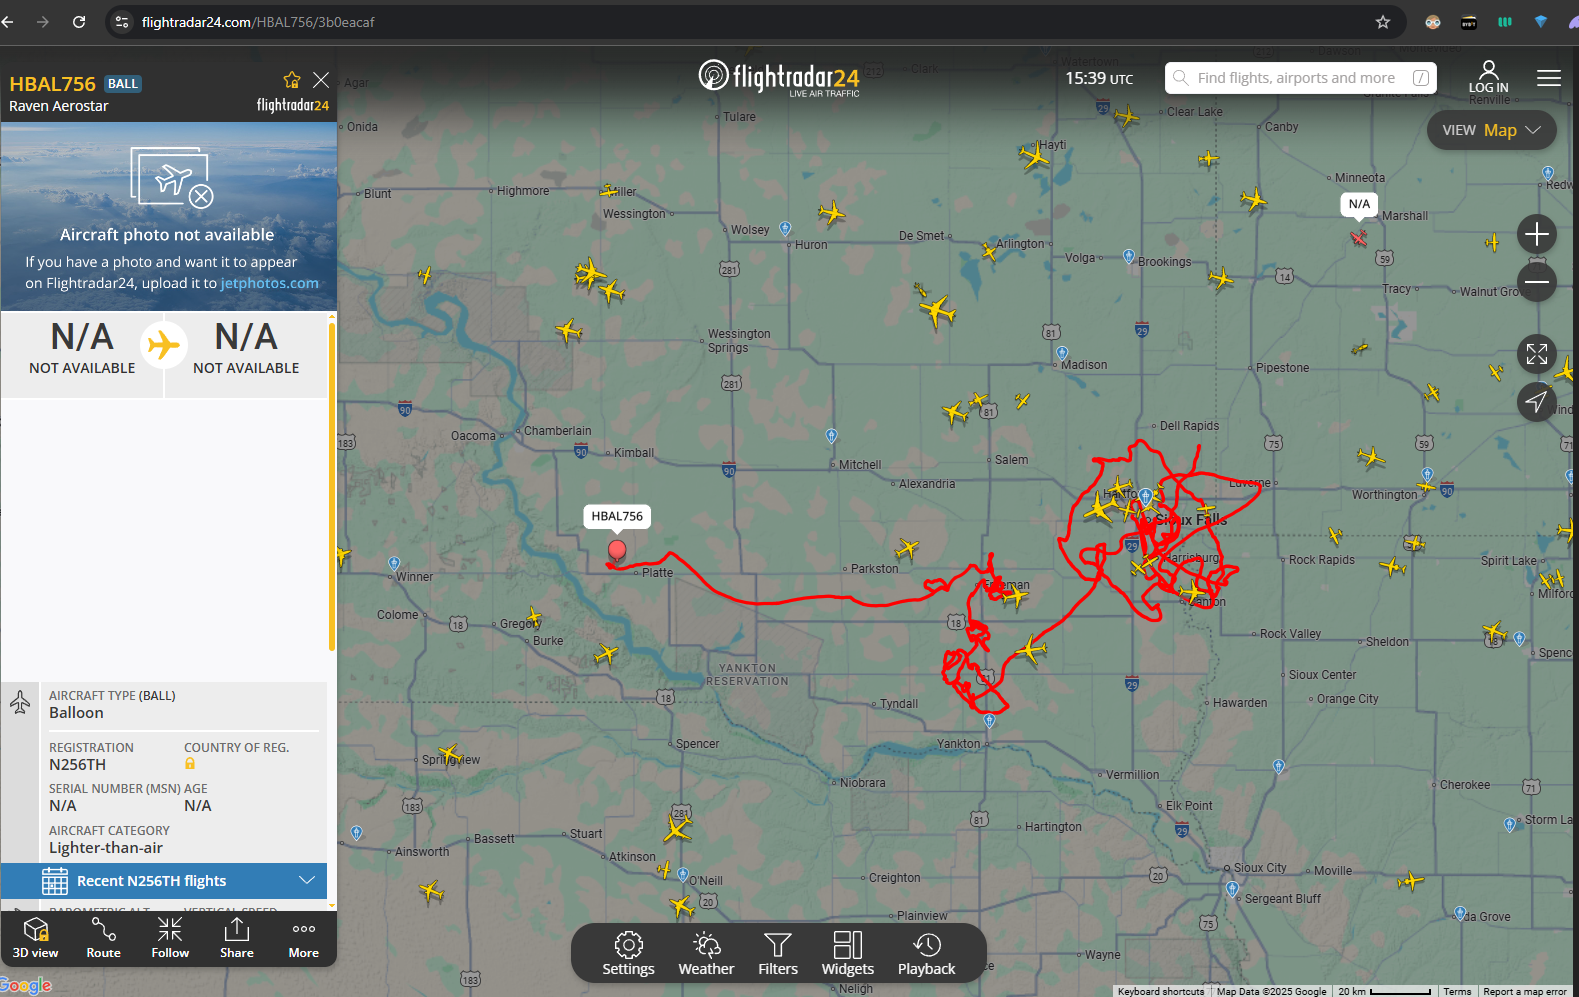Follow the HBAL756 balloon
Image resolution: width=1579 pixels, height=997 pixels.
tap(170, 938)
